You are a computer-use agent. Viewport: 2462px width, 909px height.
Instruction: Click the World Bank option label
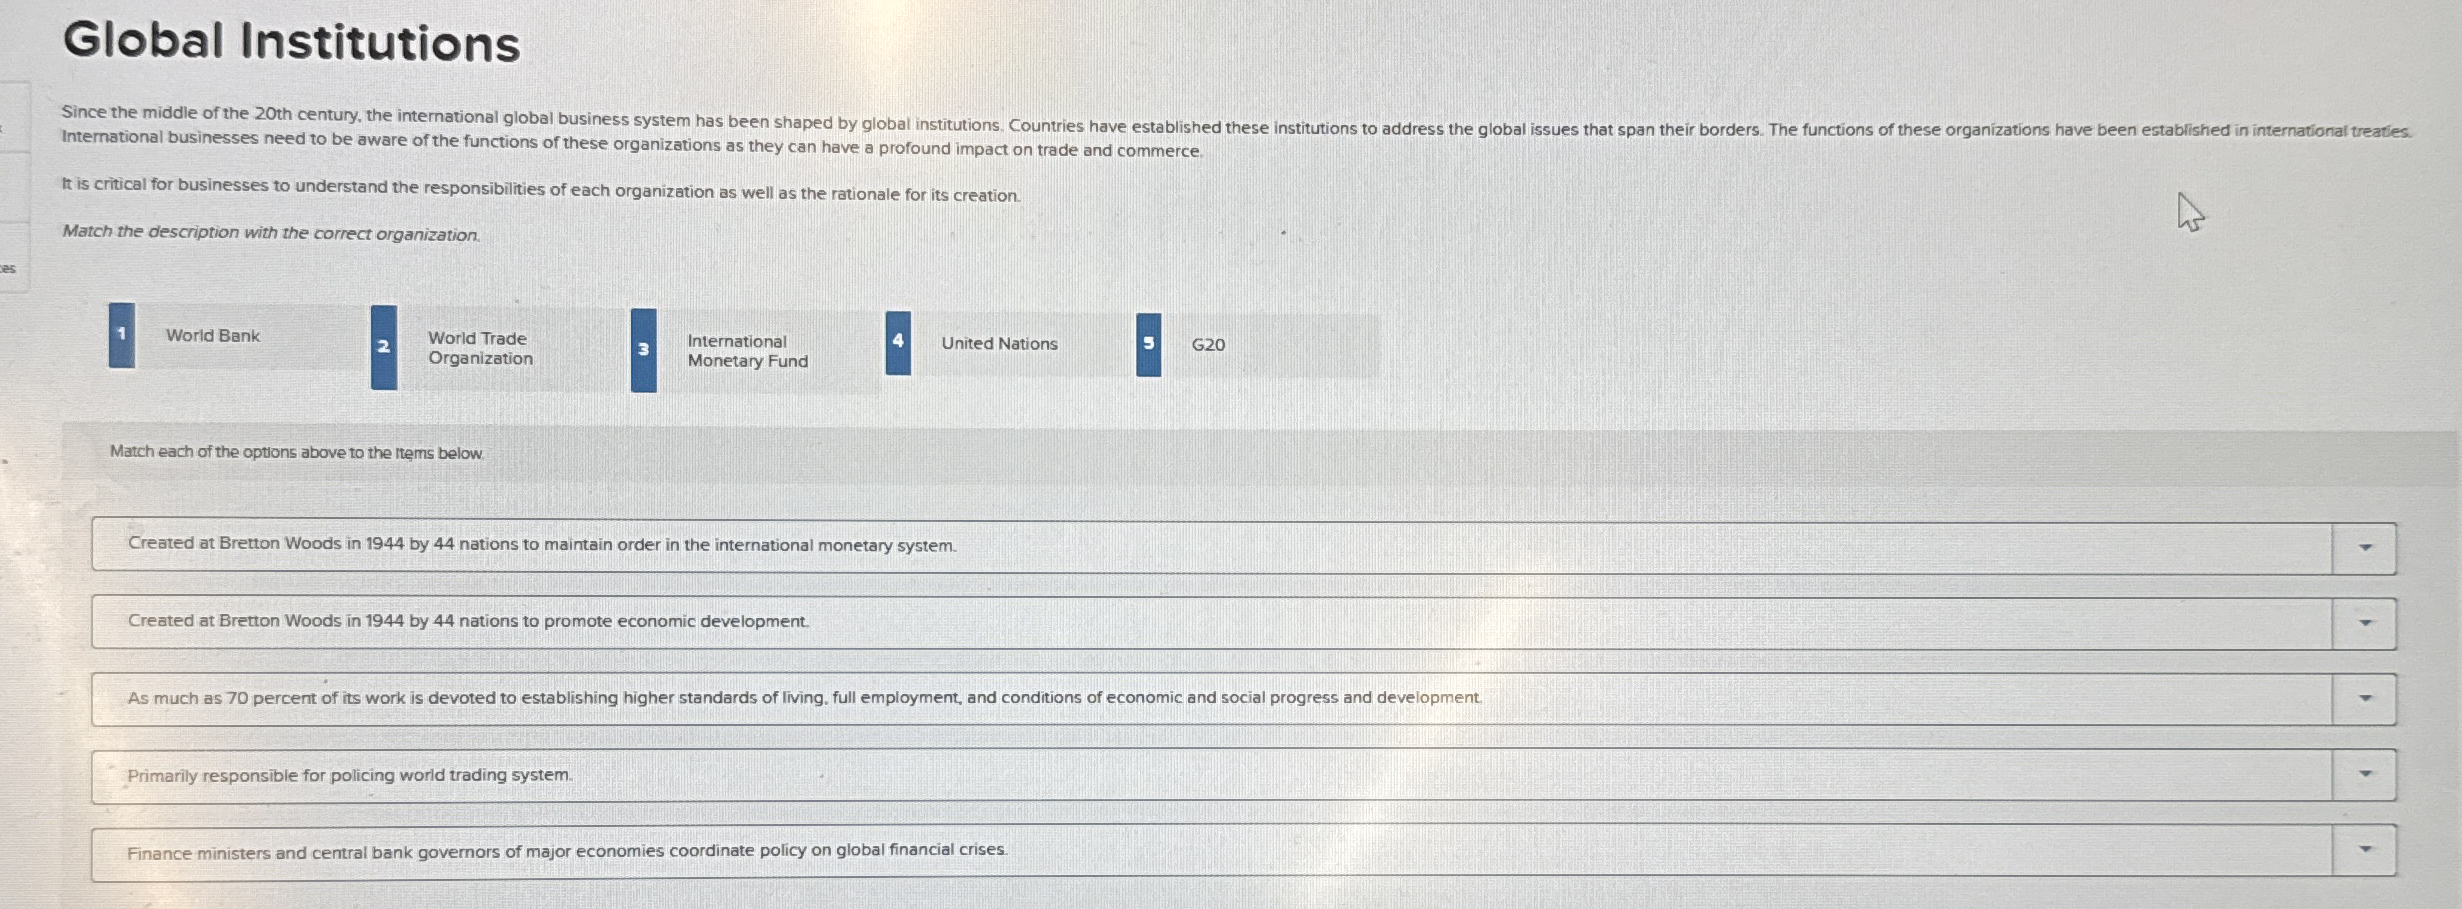click(x=213, y=336)
